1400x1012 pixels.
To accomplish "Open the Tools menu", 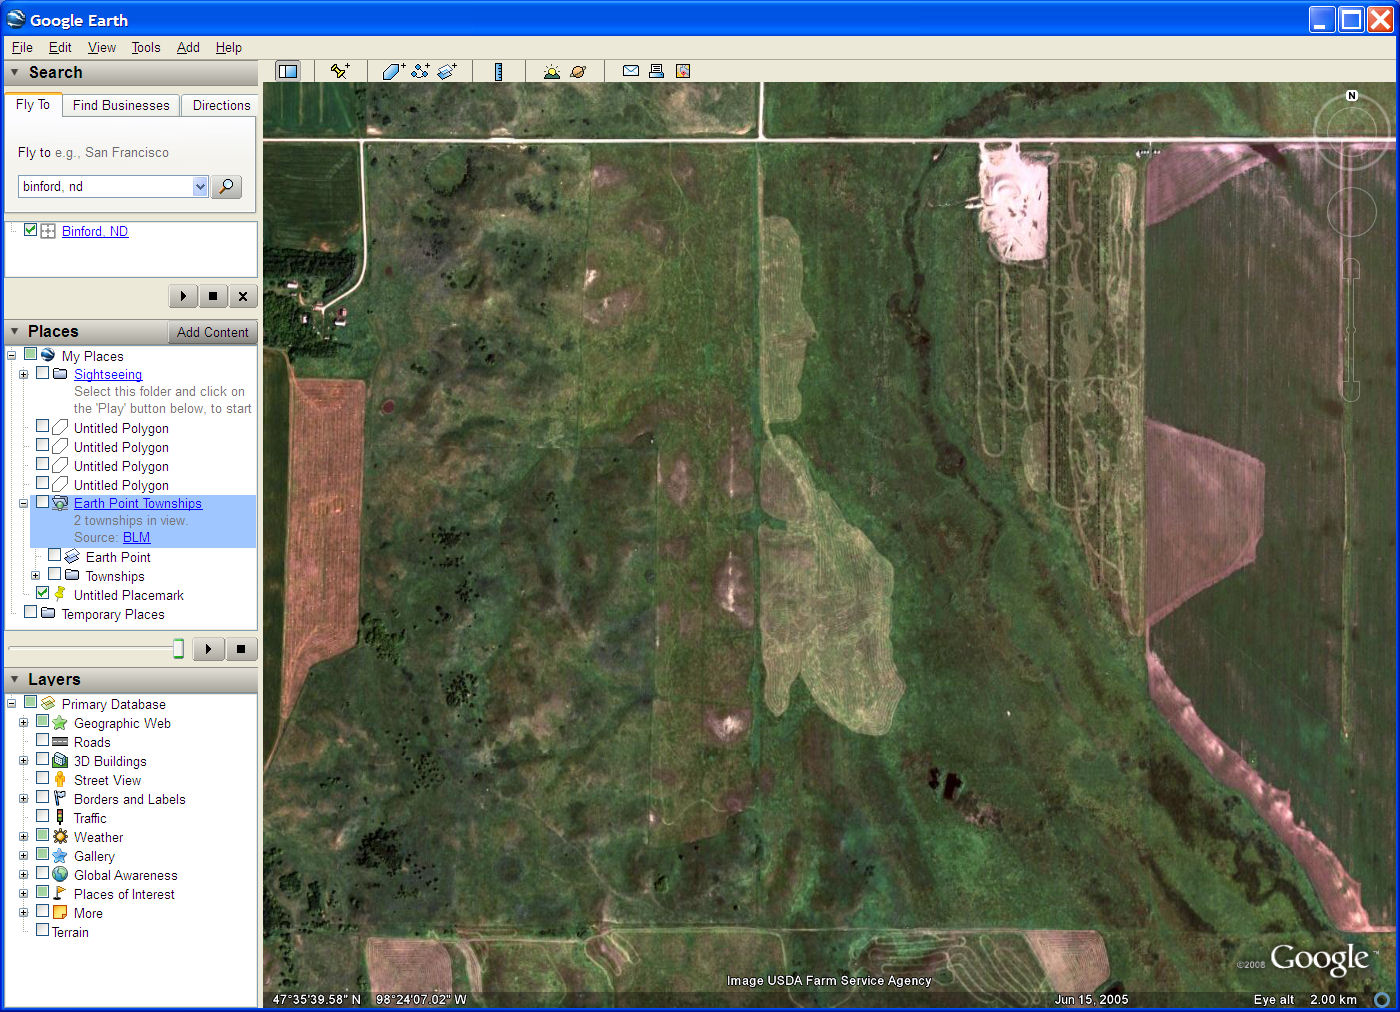I will 146,47.
